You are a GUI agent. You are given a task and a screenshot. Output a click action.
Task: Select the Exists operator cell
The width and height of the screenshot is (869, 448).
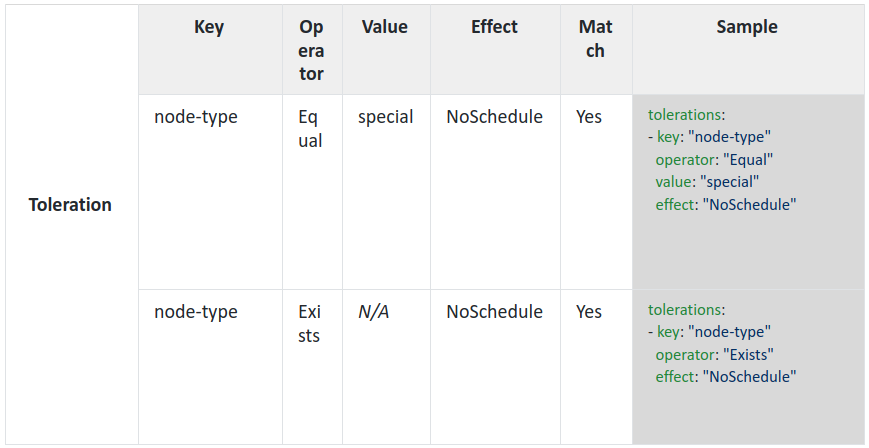click(310, 324)
